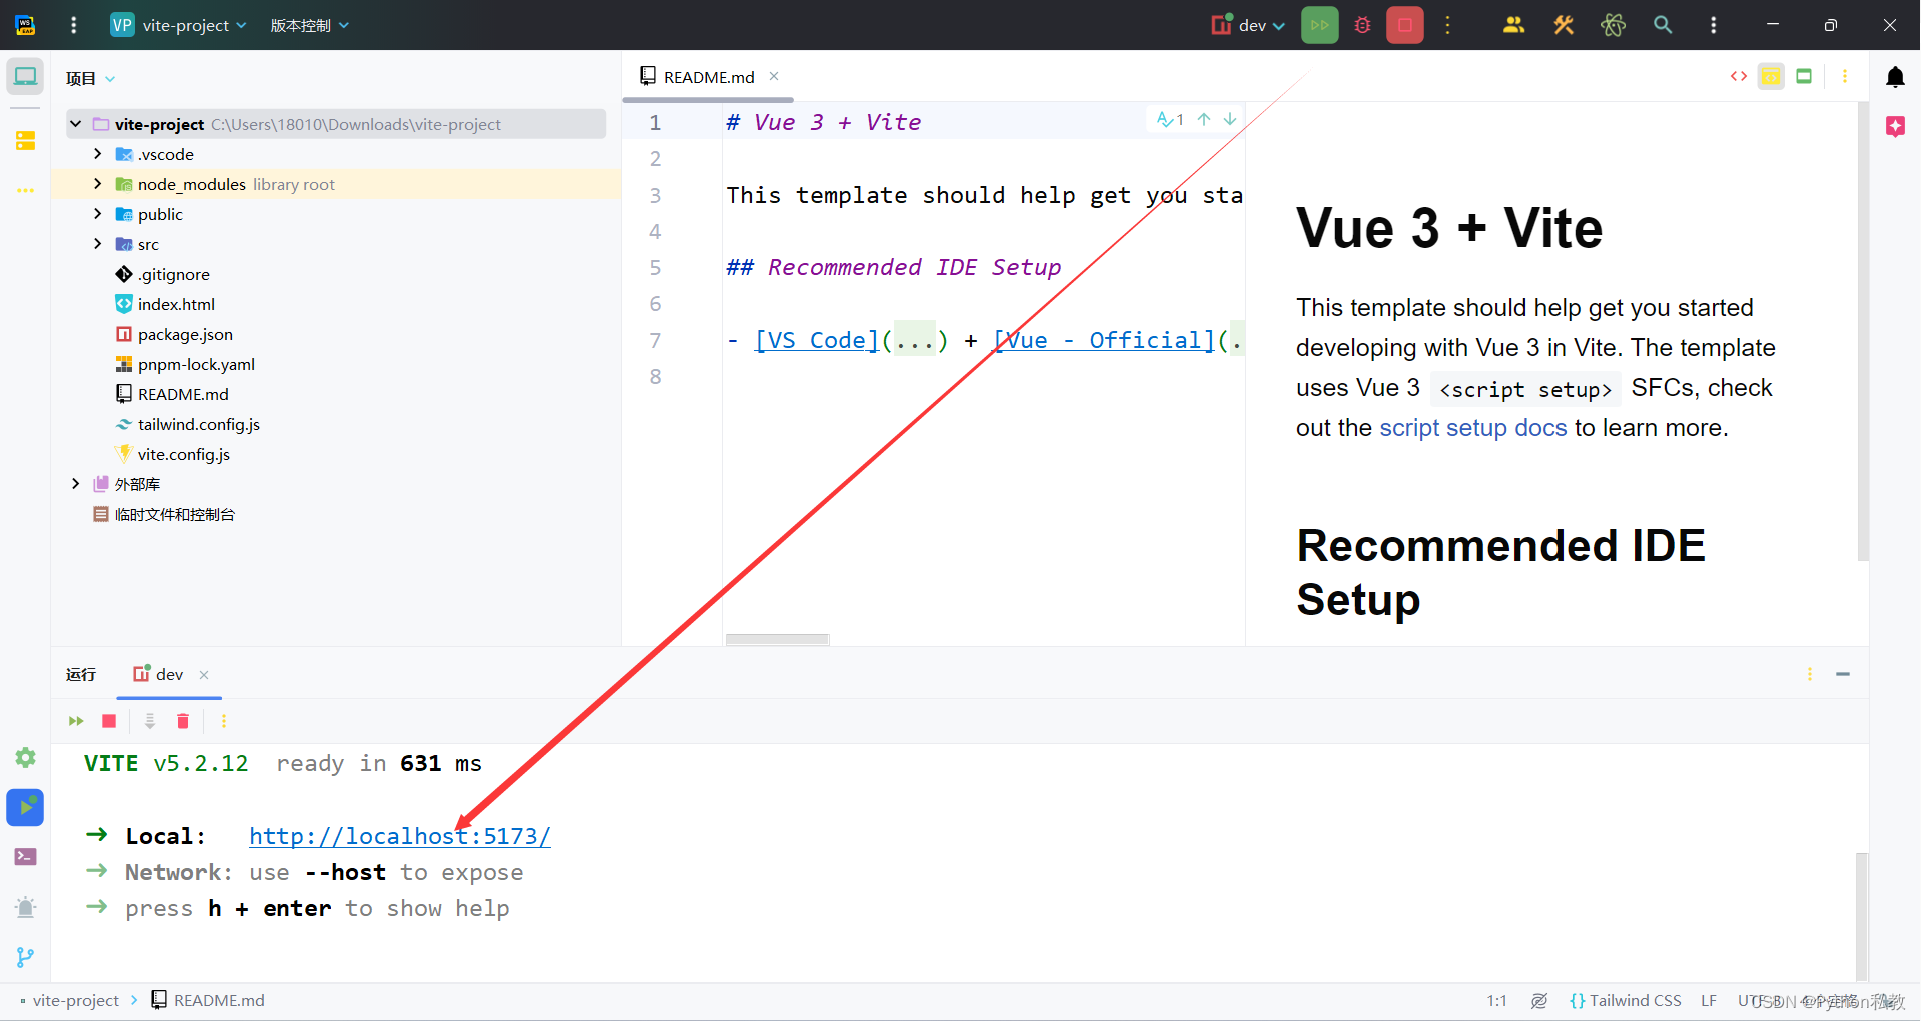
Task: Open the dev run configuration dropdown
Action: (1248, 25)
